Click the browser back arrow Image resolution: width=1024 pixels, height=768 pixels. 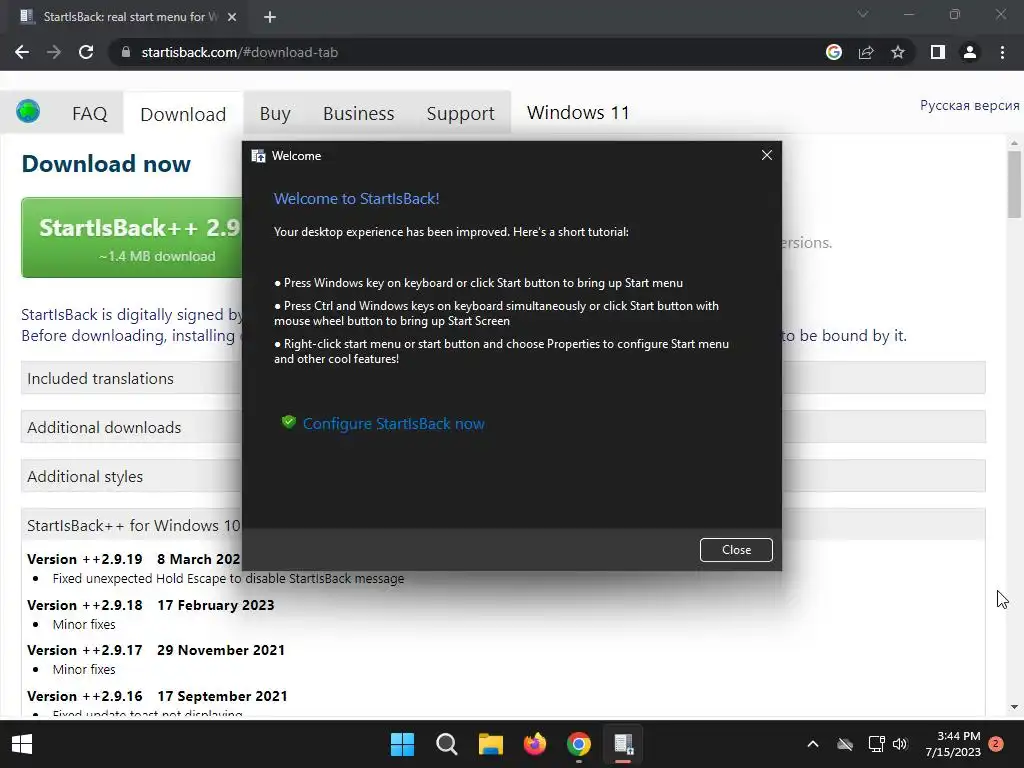(22, 52)
